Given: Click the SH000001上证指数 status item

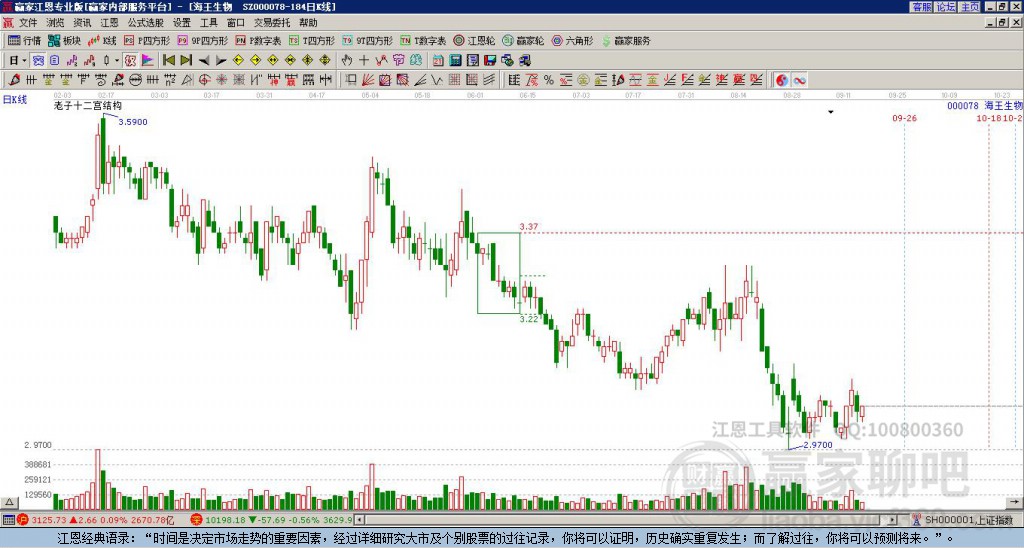Looking at the screenshot, I should pos(967,520).
